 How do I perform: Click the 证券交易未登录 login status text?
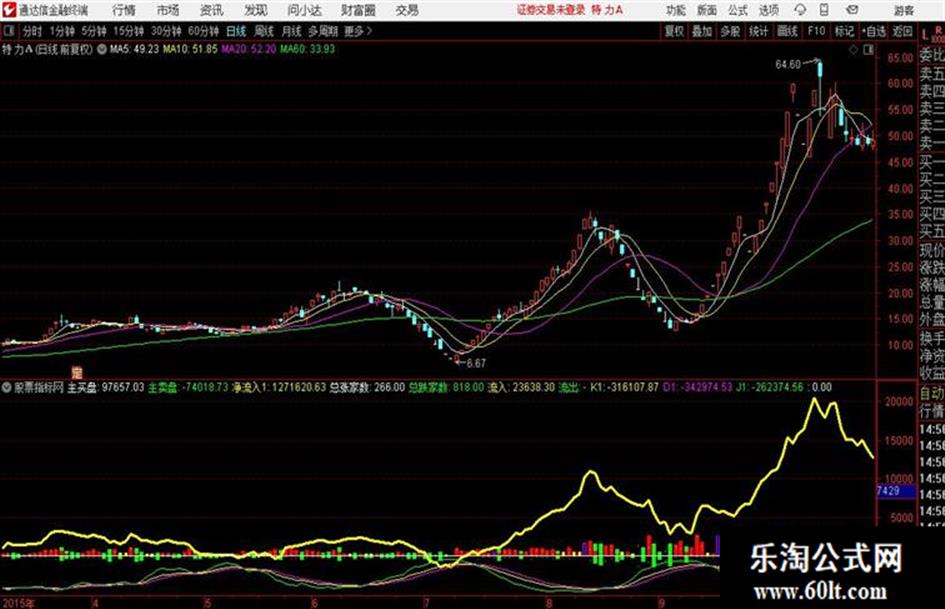pyautogui.click(x=551, y=10)
